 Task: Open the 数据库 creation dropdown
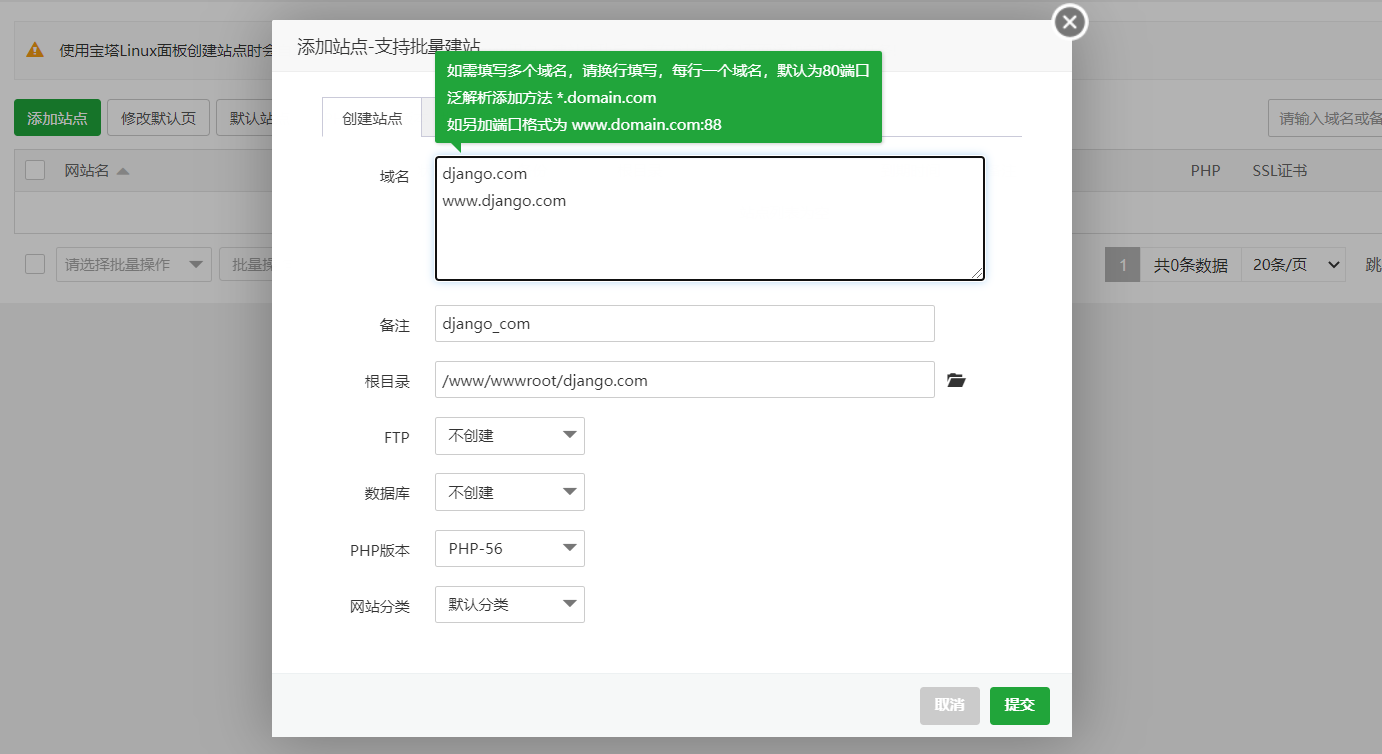509,492
